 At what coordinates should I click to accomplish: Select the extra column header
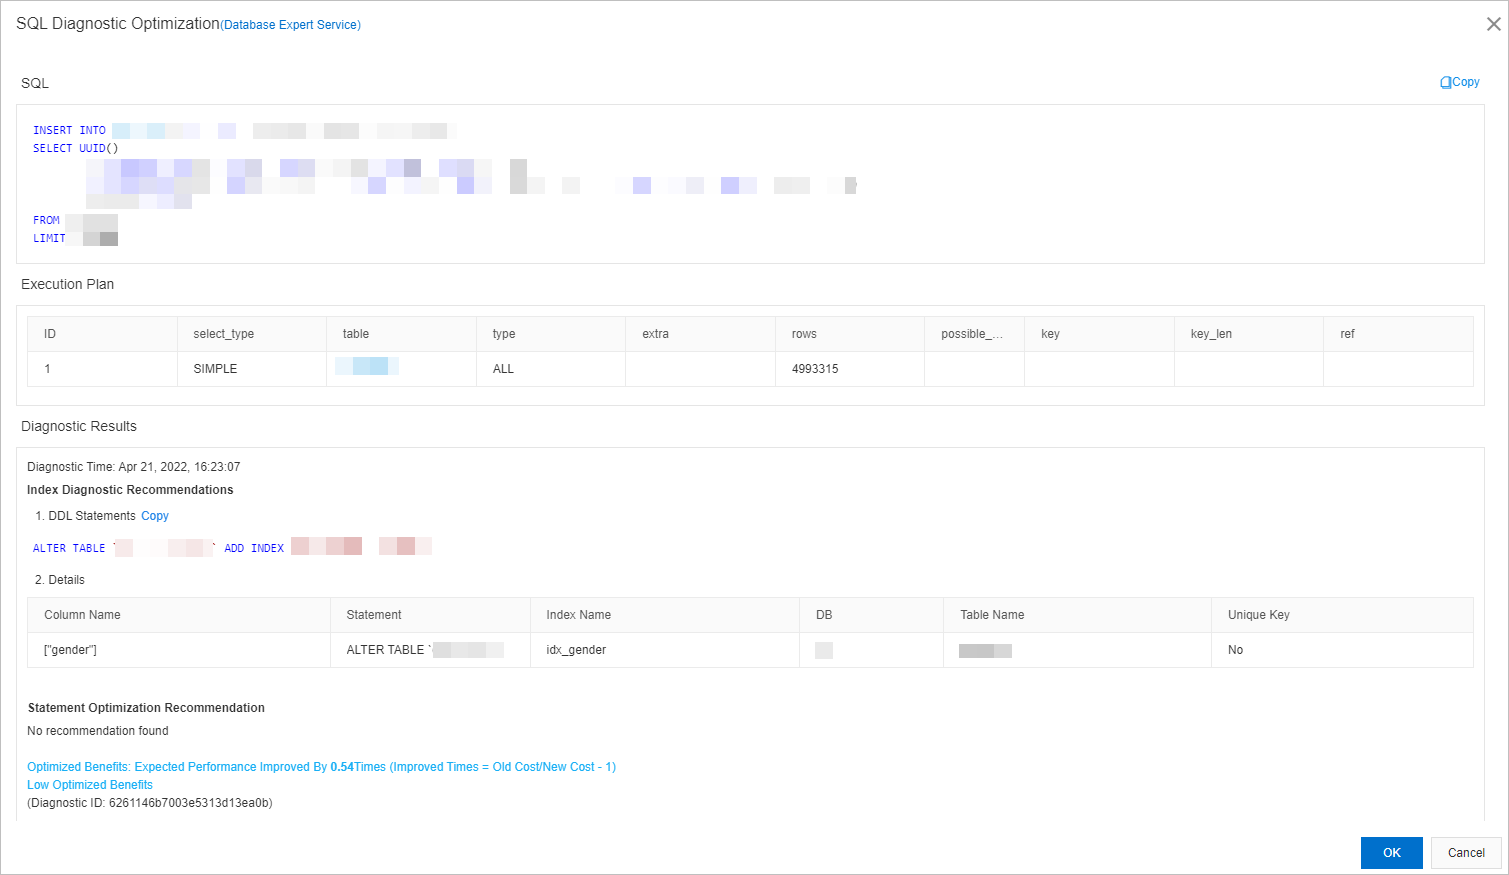tap(700, 334)
